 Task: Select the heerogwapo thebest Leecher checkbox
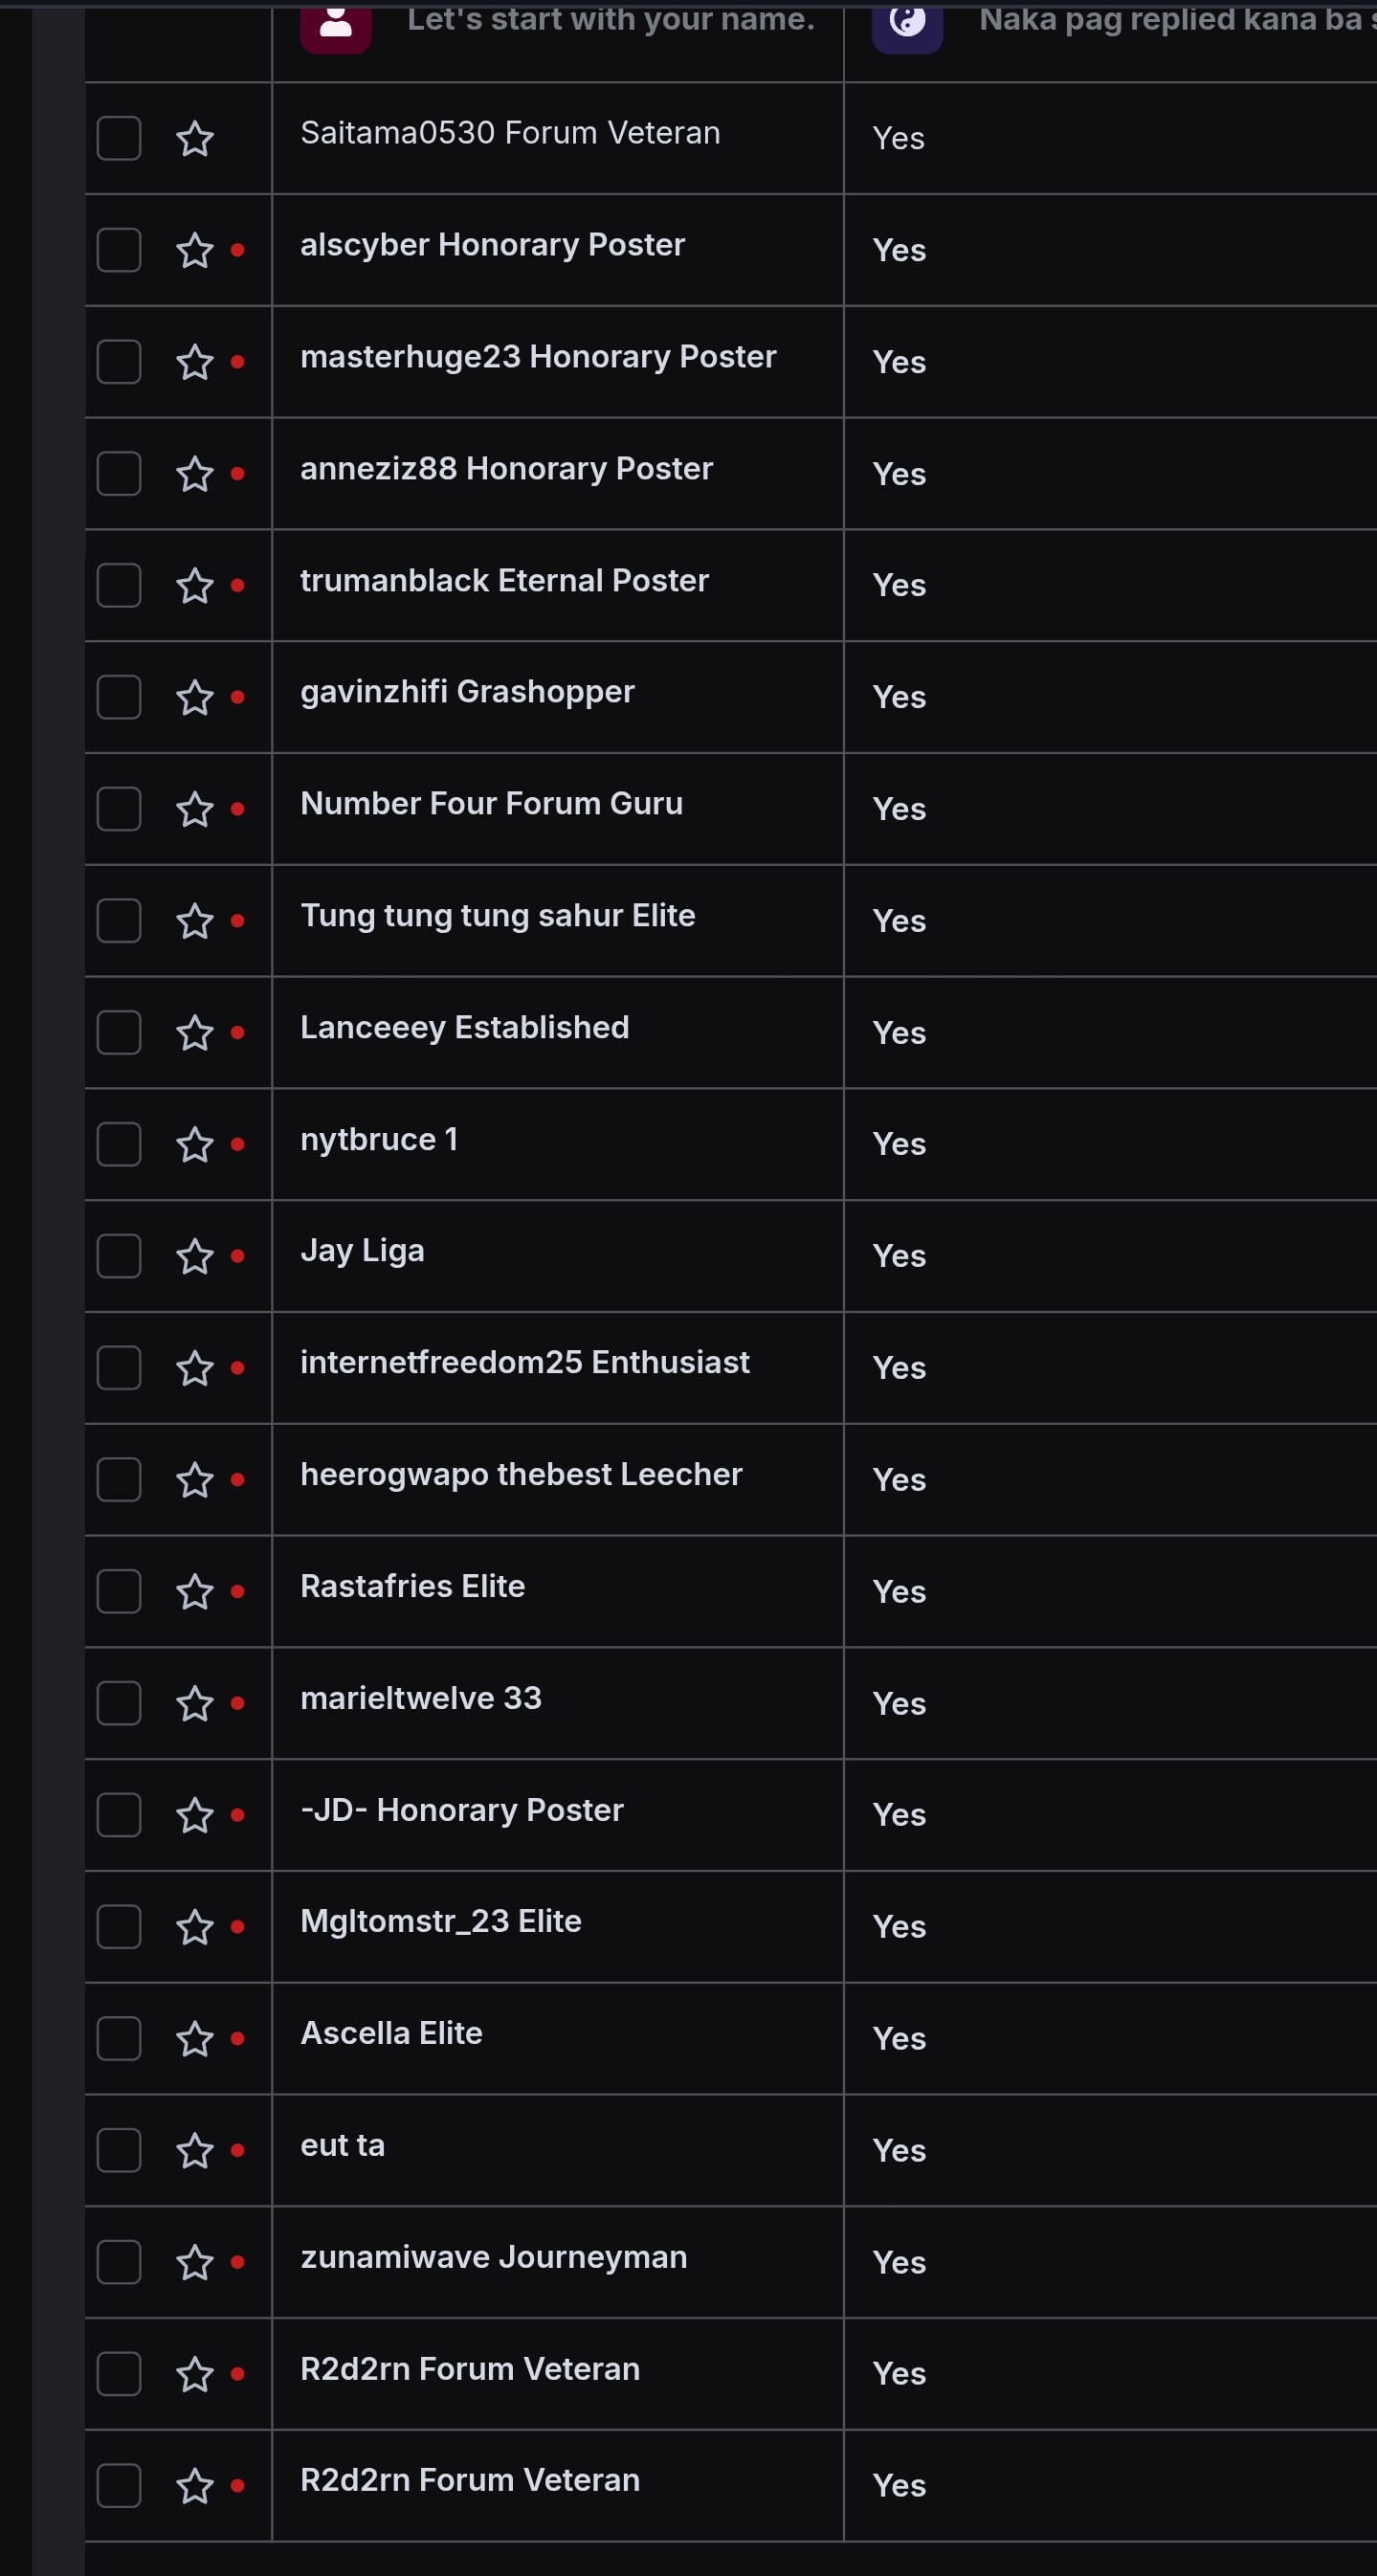pyautogui.click(x=119, y=1479)
